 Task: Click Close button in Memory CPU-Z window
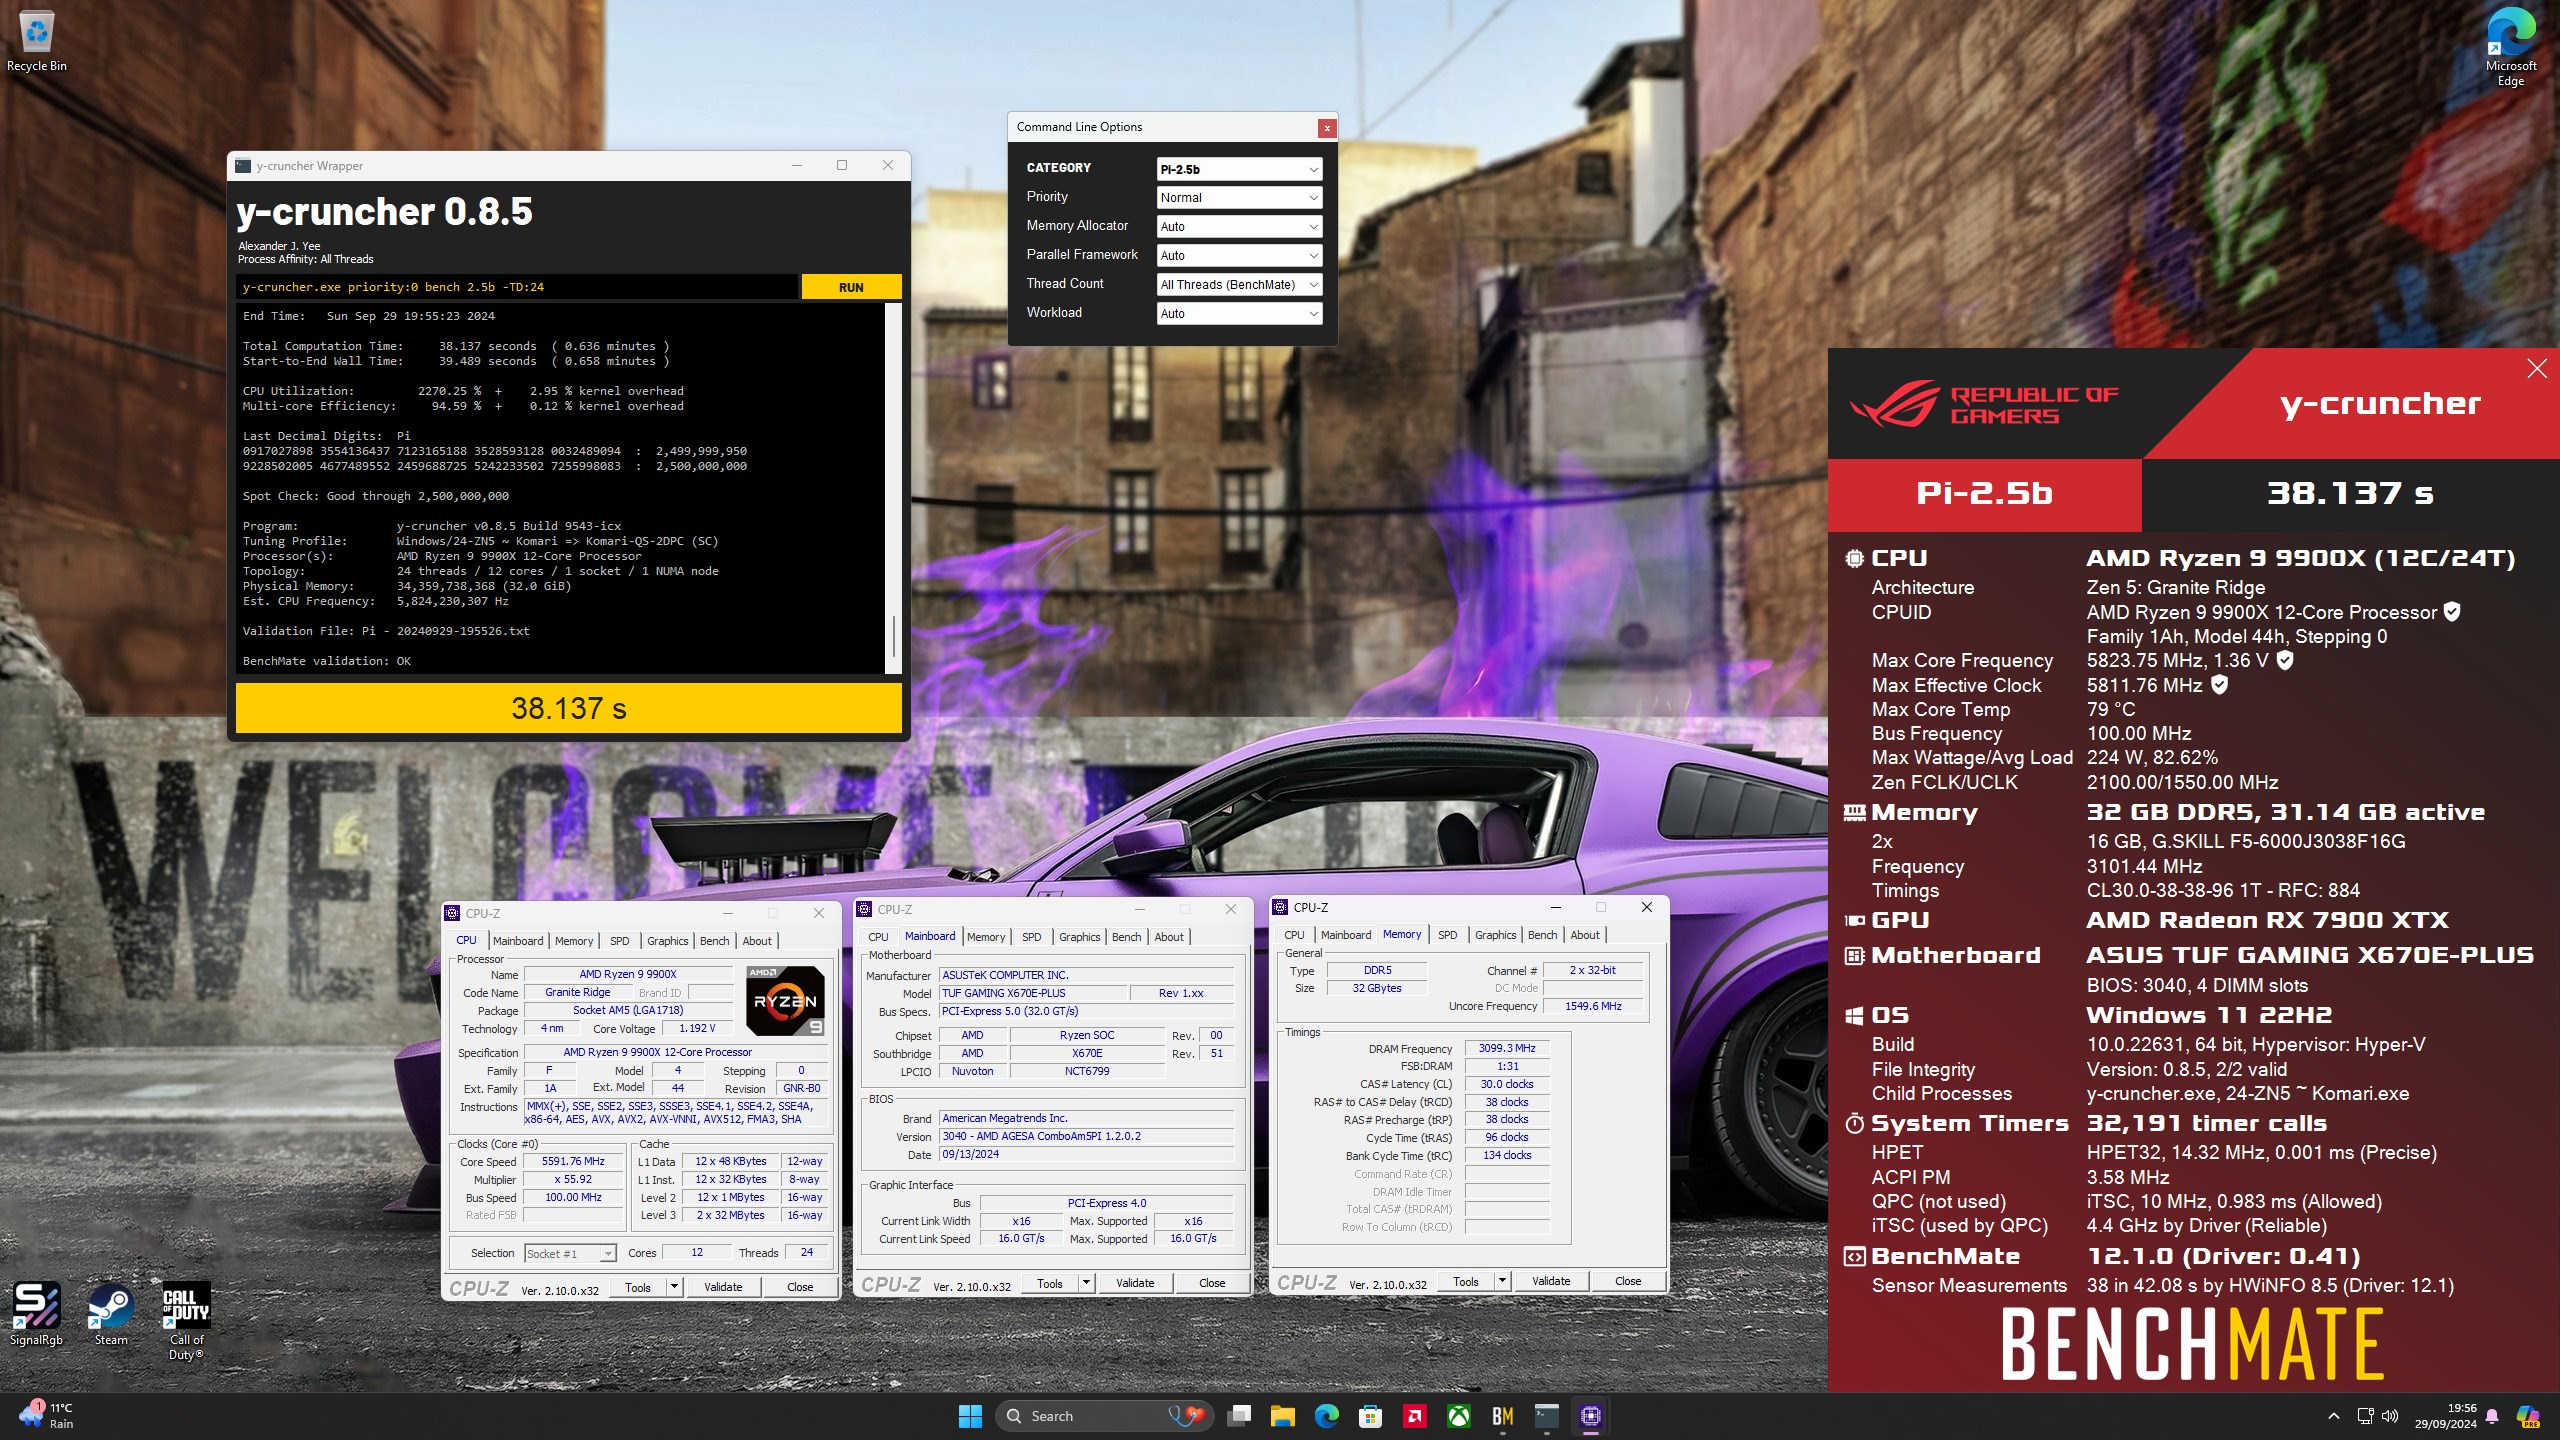(1628, 1281)
